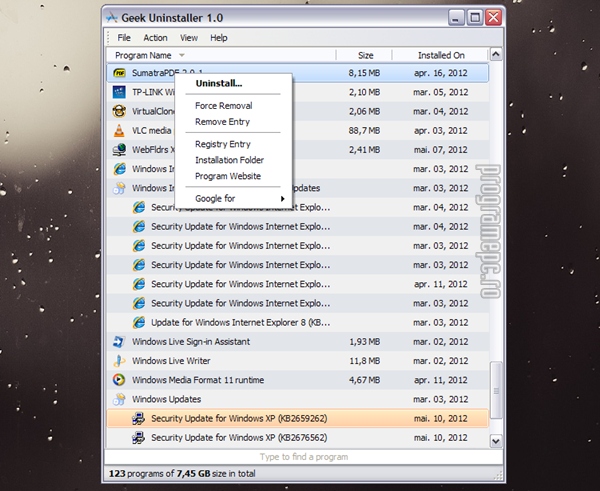
Task: Open Program Website from context menu
Action: [x=228, y=176]
